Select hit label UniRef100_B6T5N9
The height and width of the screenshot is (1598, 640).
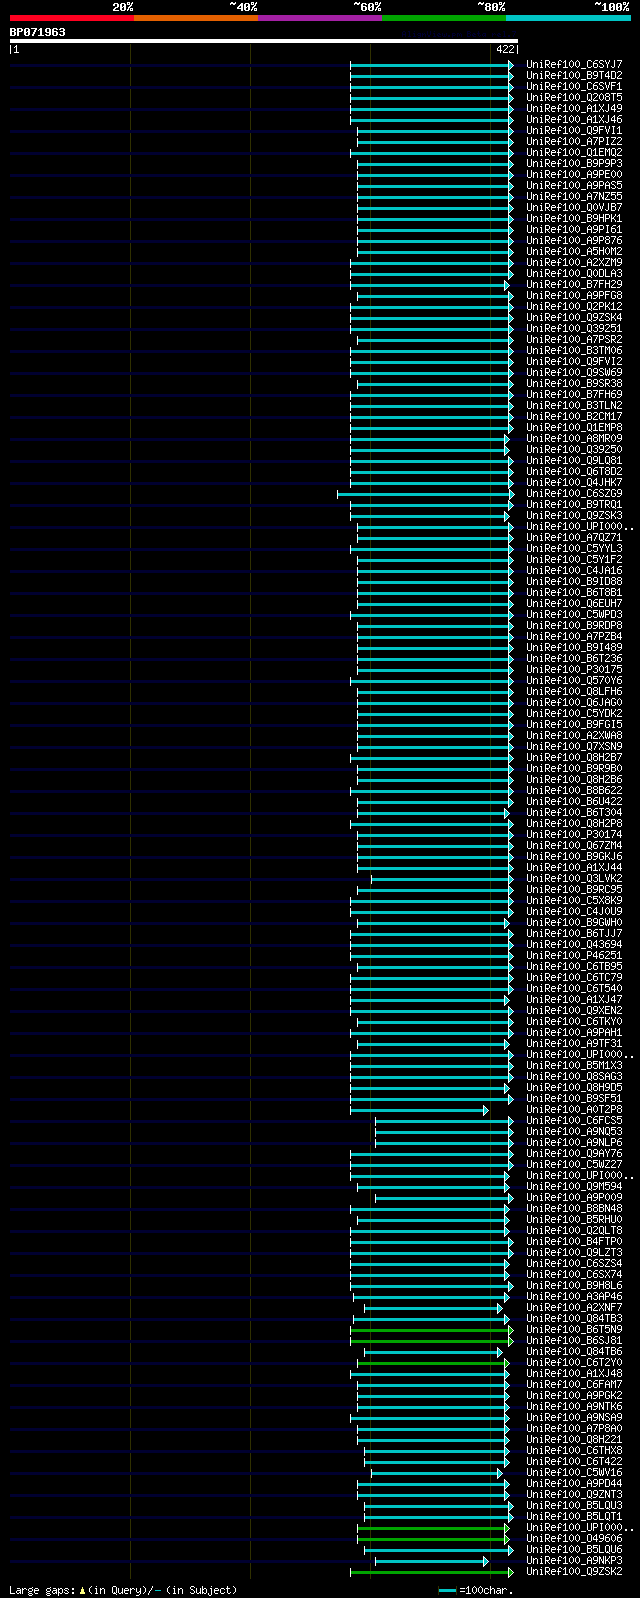(574, 1329)
